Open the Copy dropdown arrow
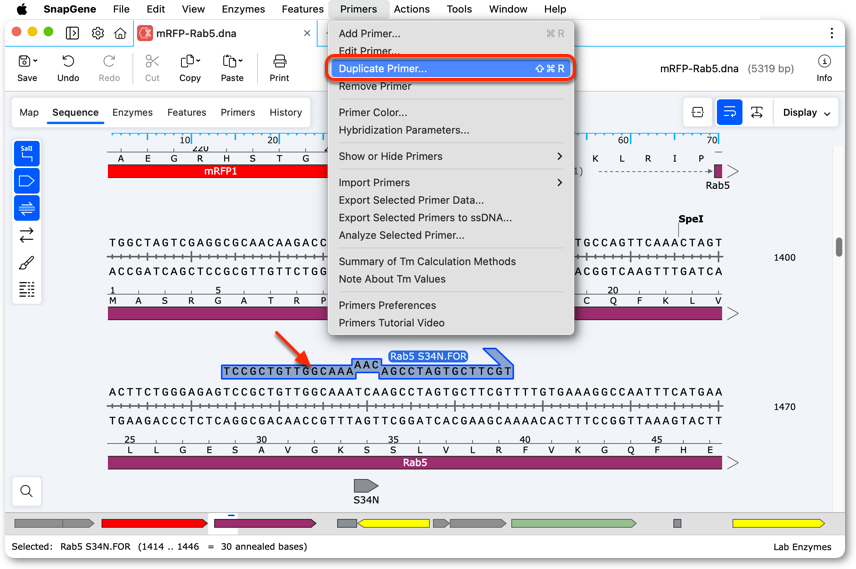This screenshot has height=569, width=856. (198, 60)
